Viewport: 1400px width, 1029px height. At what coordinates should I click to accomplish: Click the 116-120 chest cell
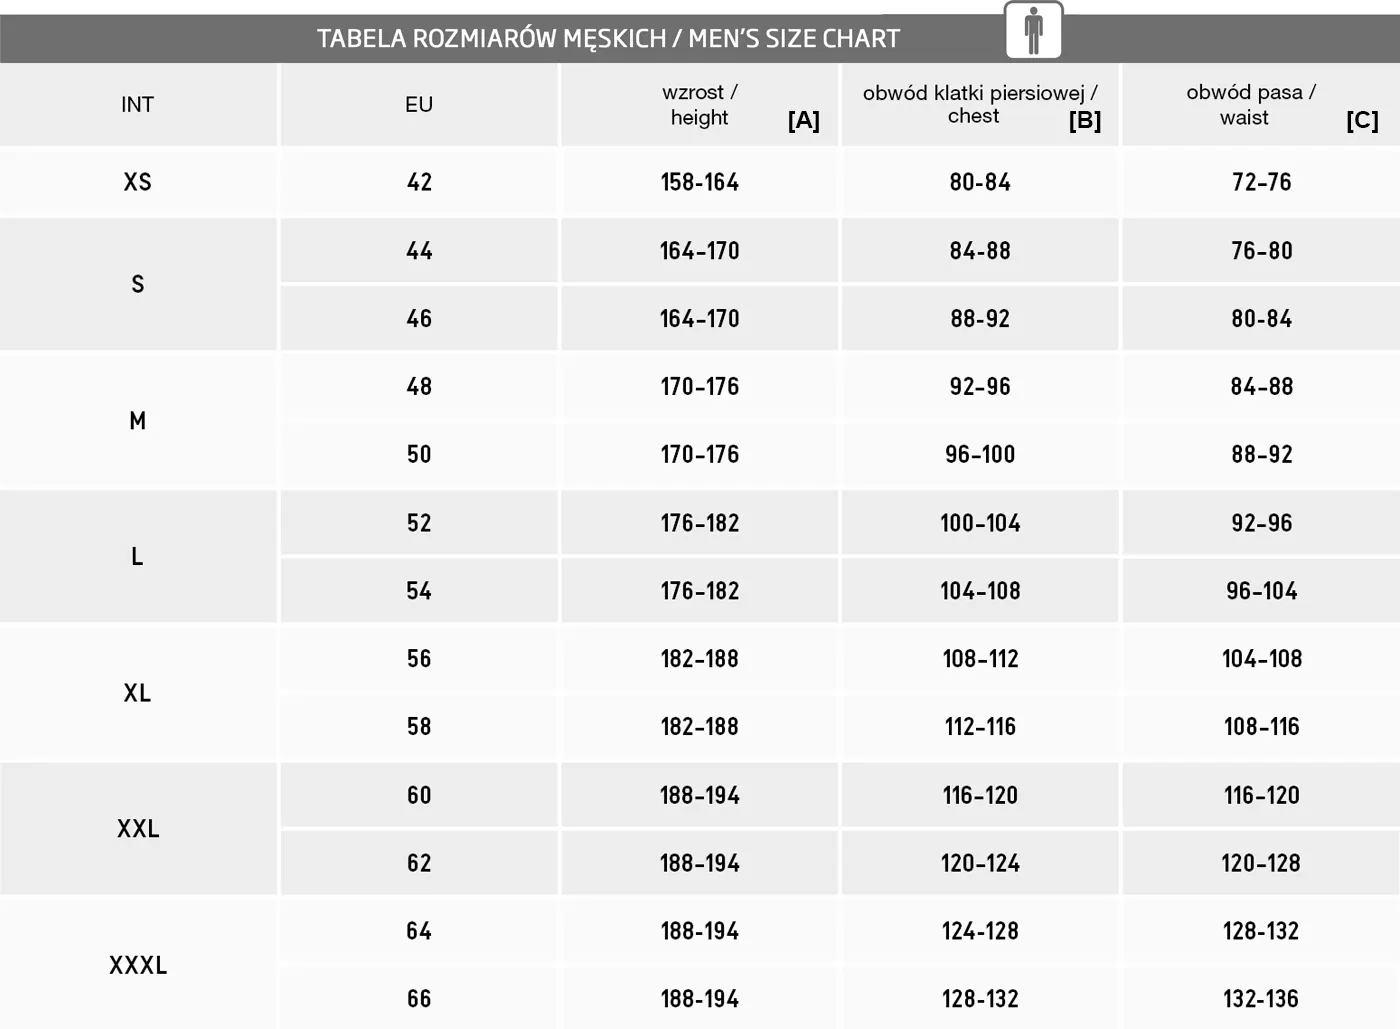click(980, 795)
